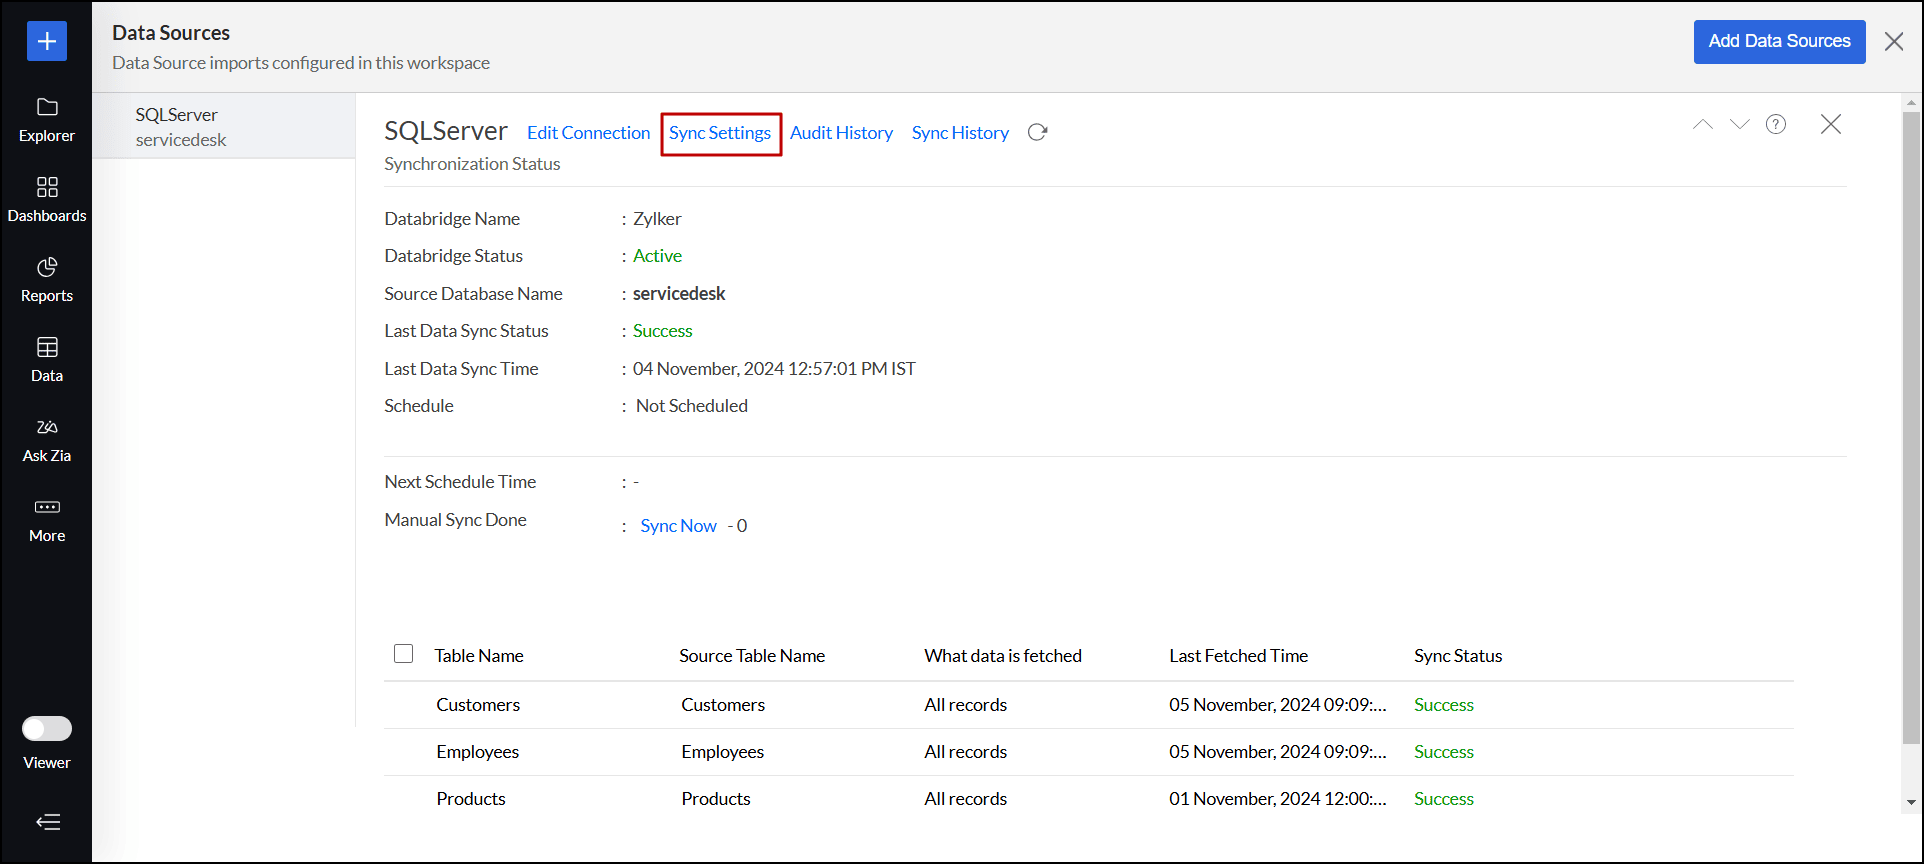Click the refresh icon beside Sync History
The image size is (1924, 864).
tap(1037, 133)
